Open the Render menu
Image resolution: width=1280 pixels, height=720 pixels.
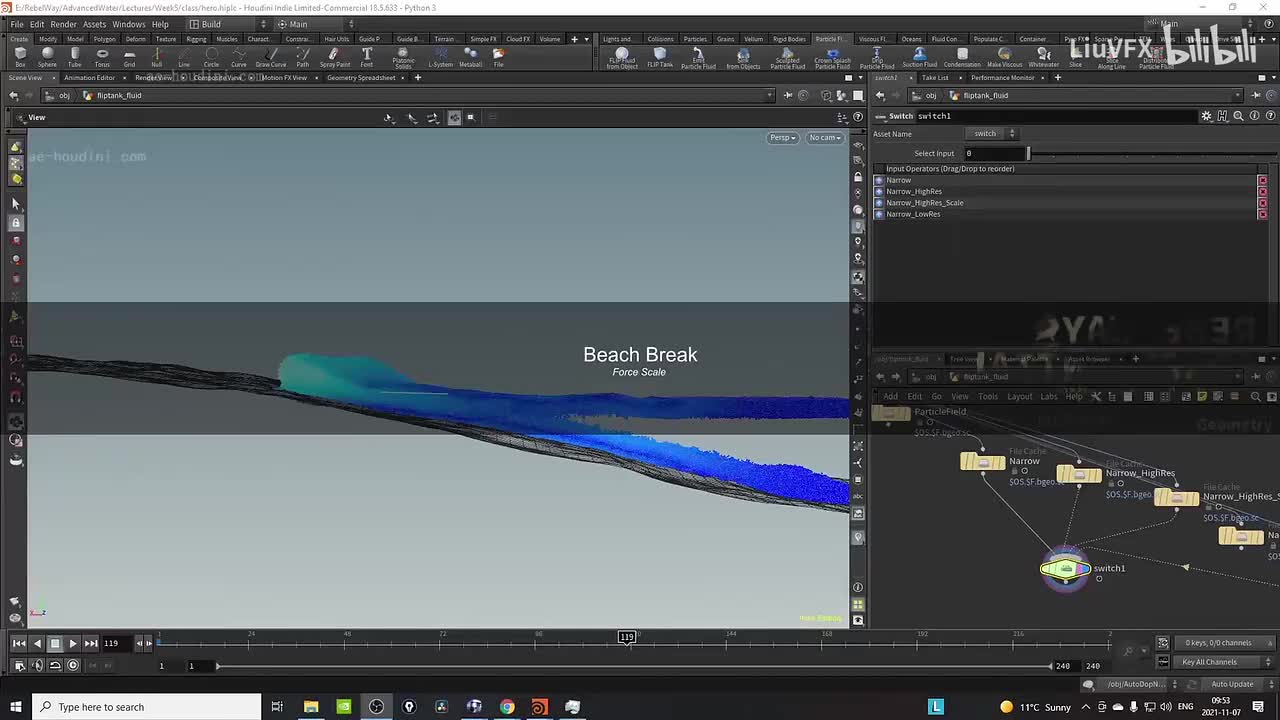click(63, 24)
